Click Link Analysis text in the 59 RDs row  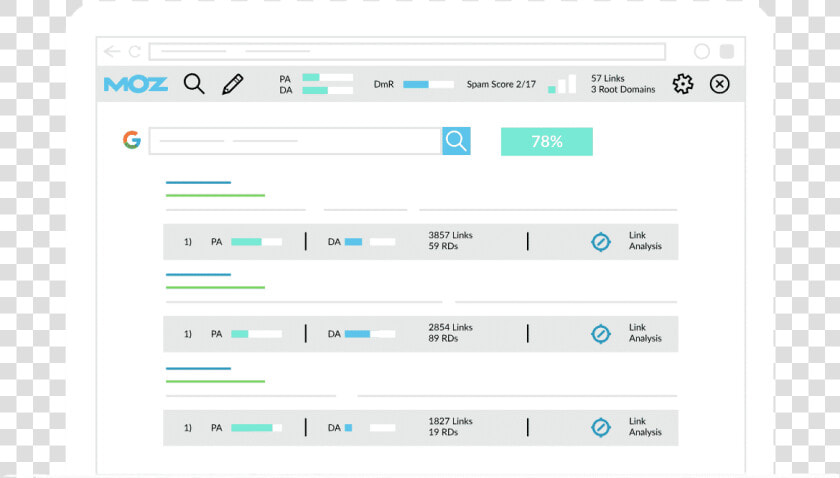(645, 241)
